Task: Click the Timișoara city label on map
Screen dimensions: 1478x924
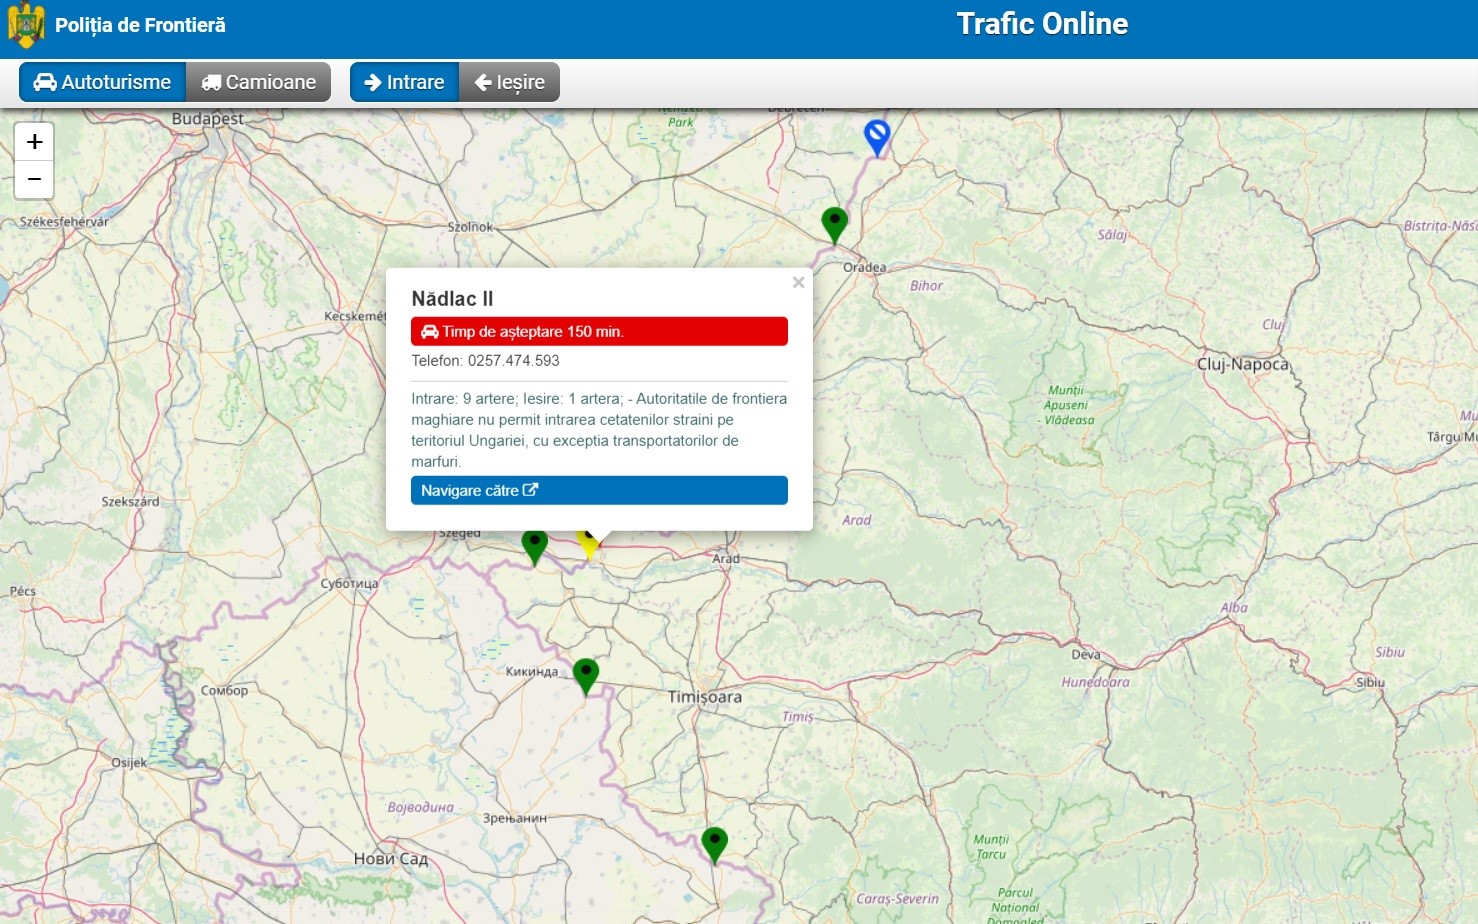Action: [x=705, y=697]
